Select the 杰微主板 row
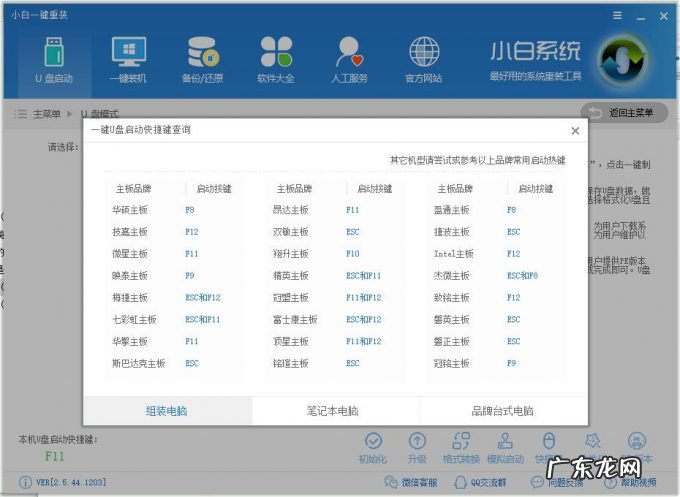 [496, 275]
